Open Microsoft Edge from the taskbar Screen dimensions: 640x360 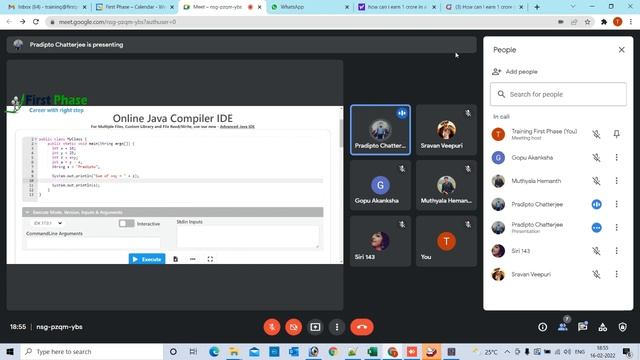214,351
